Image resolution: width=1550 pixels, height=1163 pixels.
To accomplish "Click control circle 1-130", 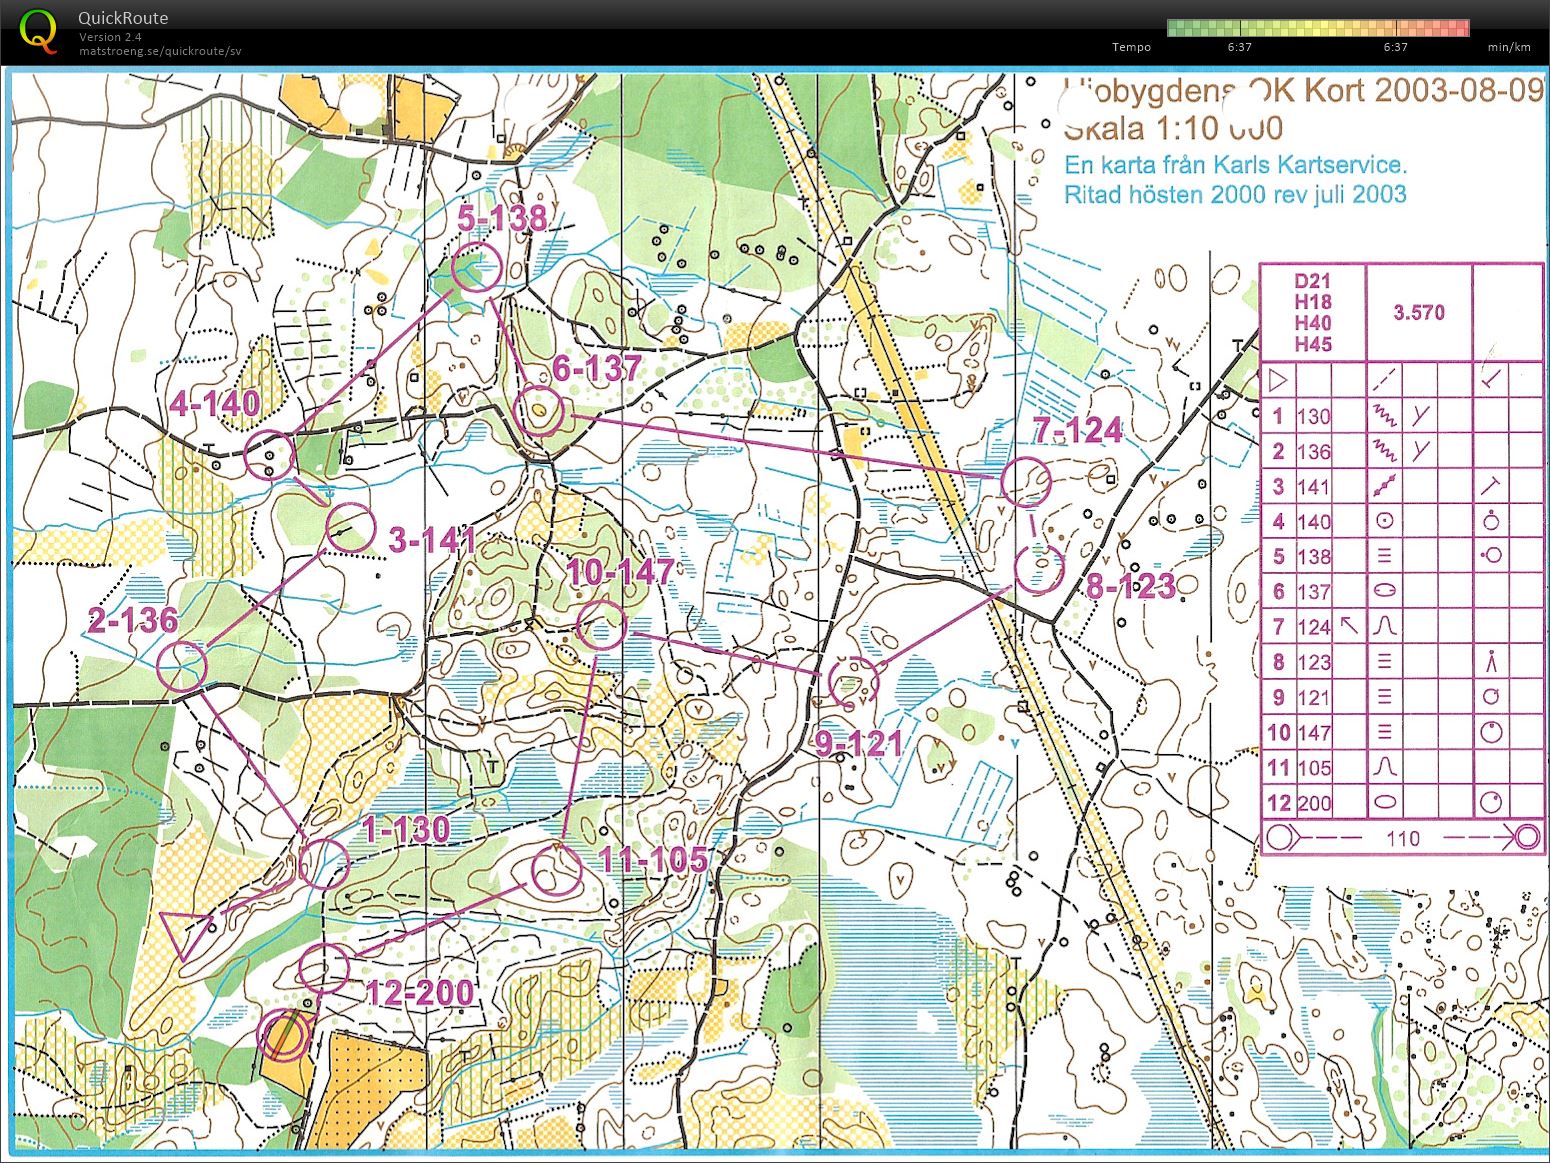I will (x=323, y=862).
